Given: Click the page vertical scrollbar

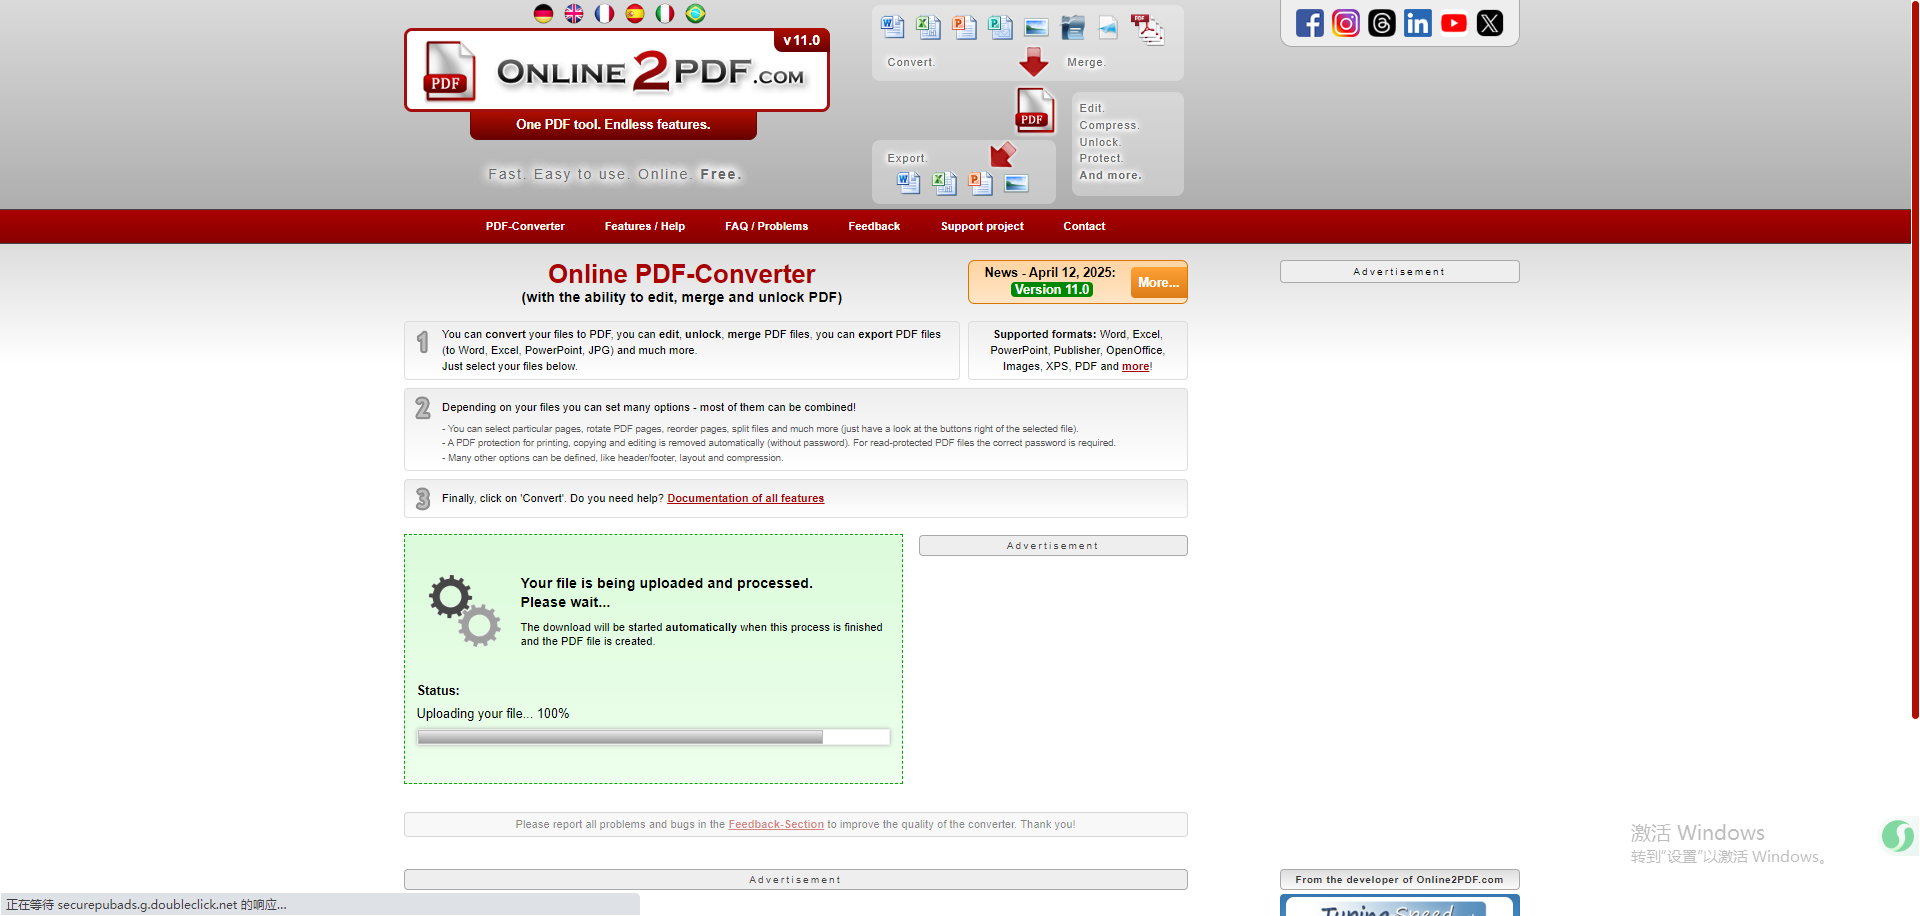Looking at the screenshot, I should pyautogui.click(x=1915, y=360).
